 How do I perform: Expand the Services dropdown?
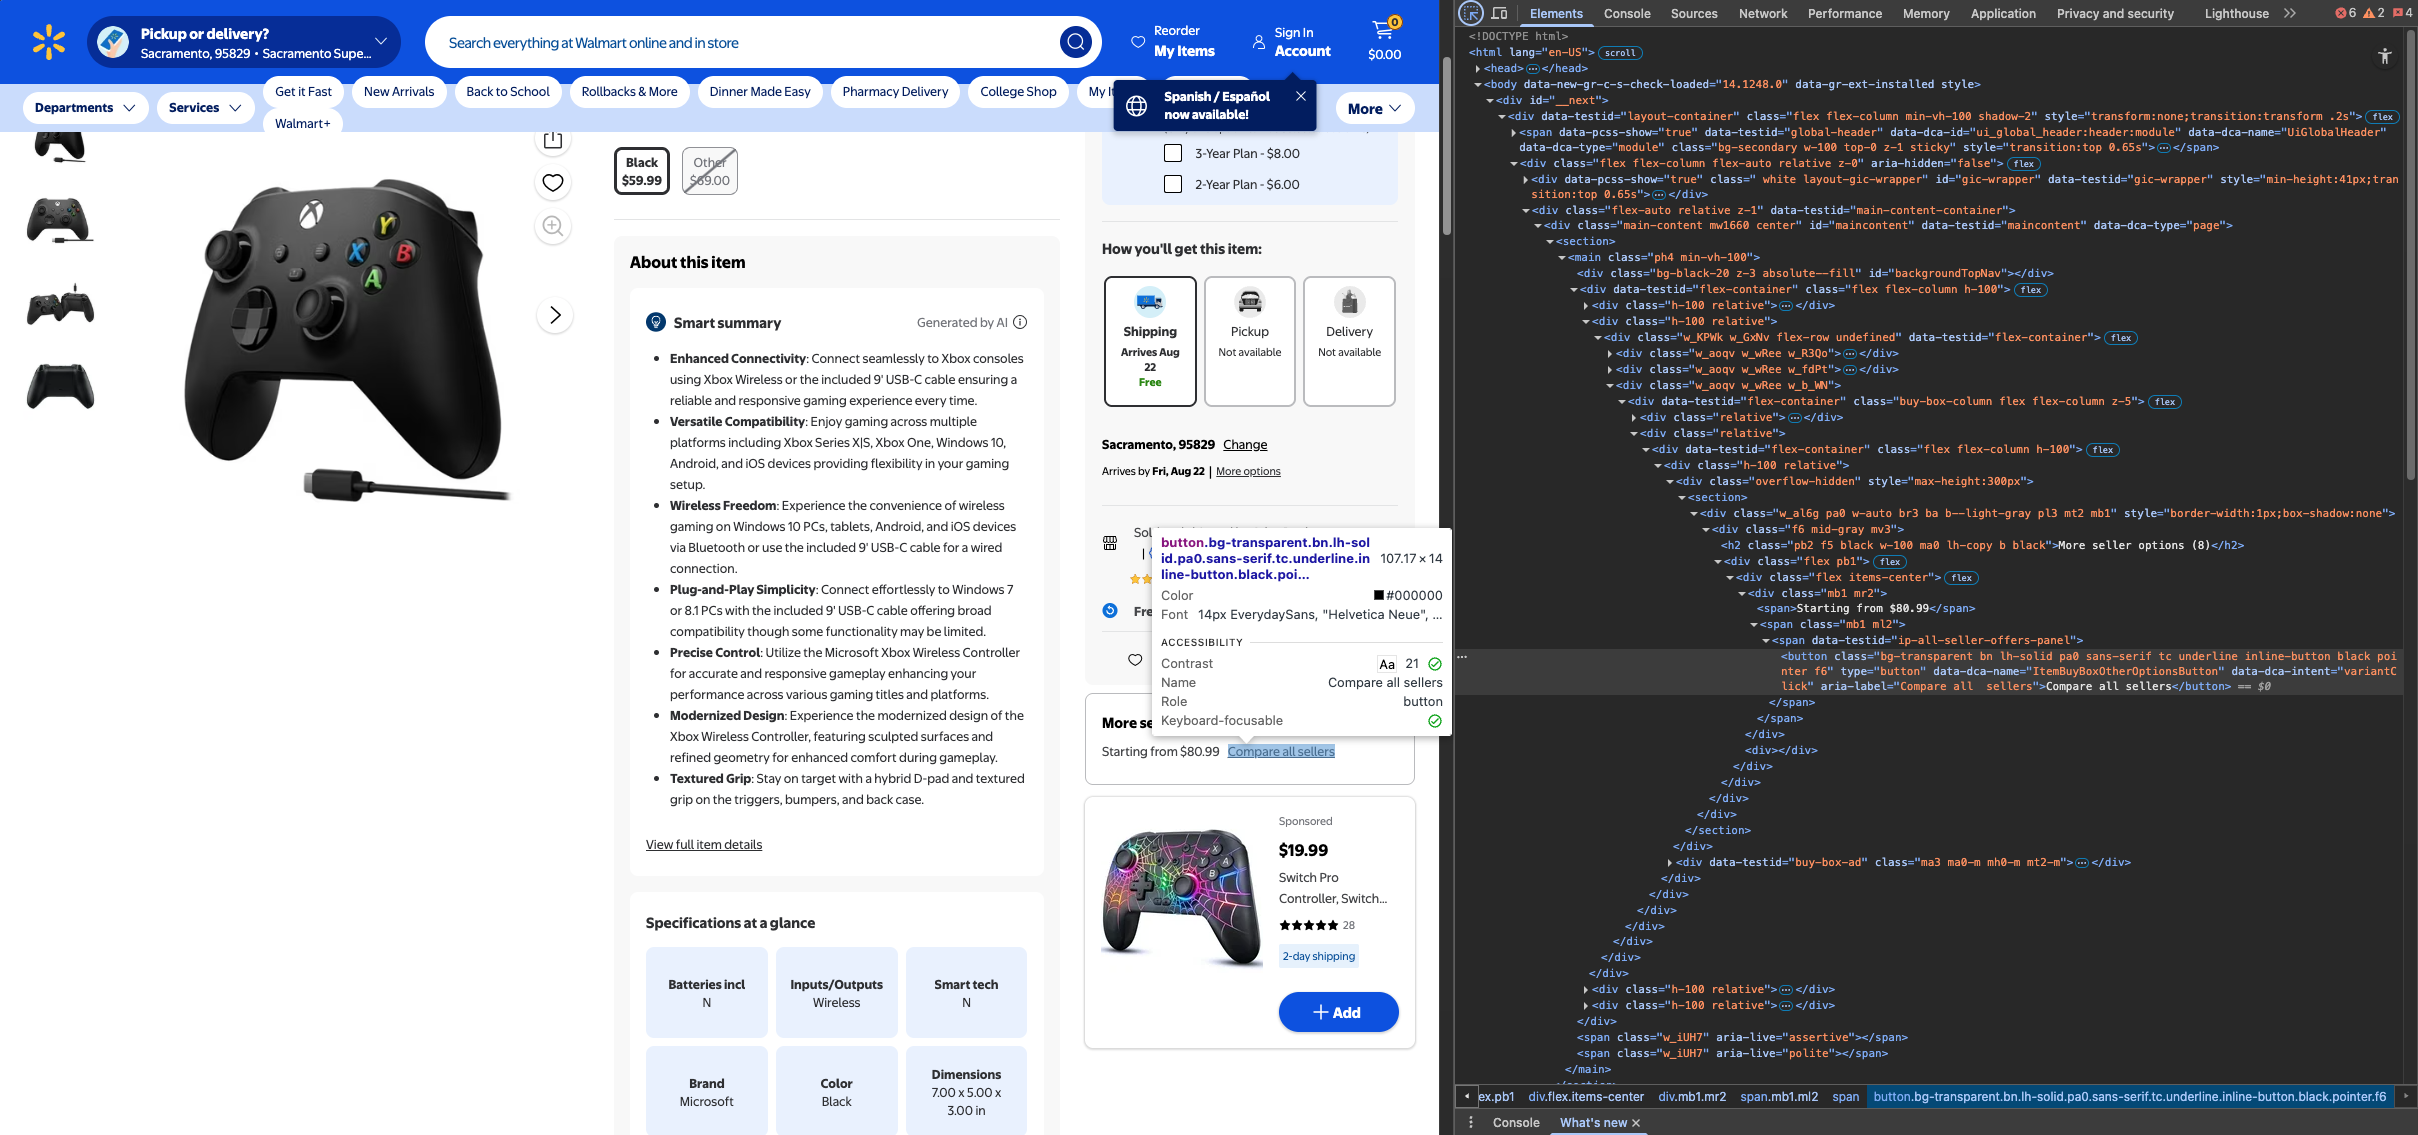(x=205, y=107)
